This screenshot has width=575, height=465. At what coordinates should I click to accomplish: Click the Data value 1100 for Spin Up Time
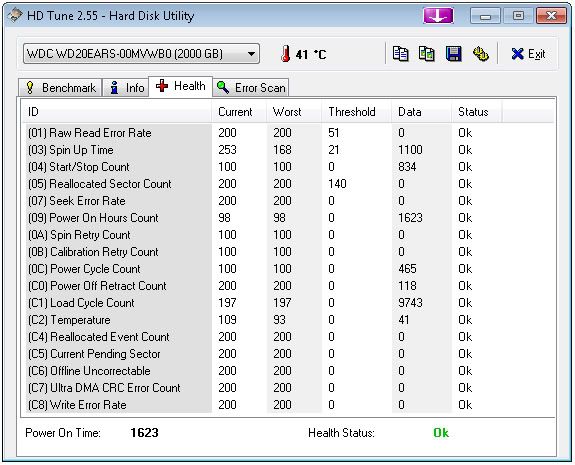[410, 150]
